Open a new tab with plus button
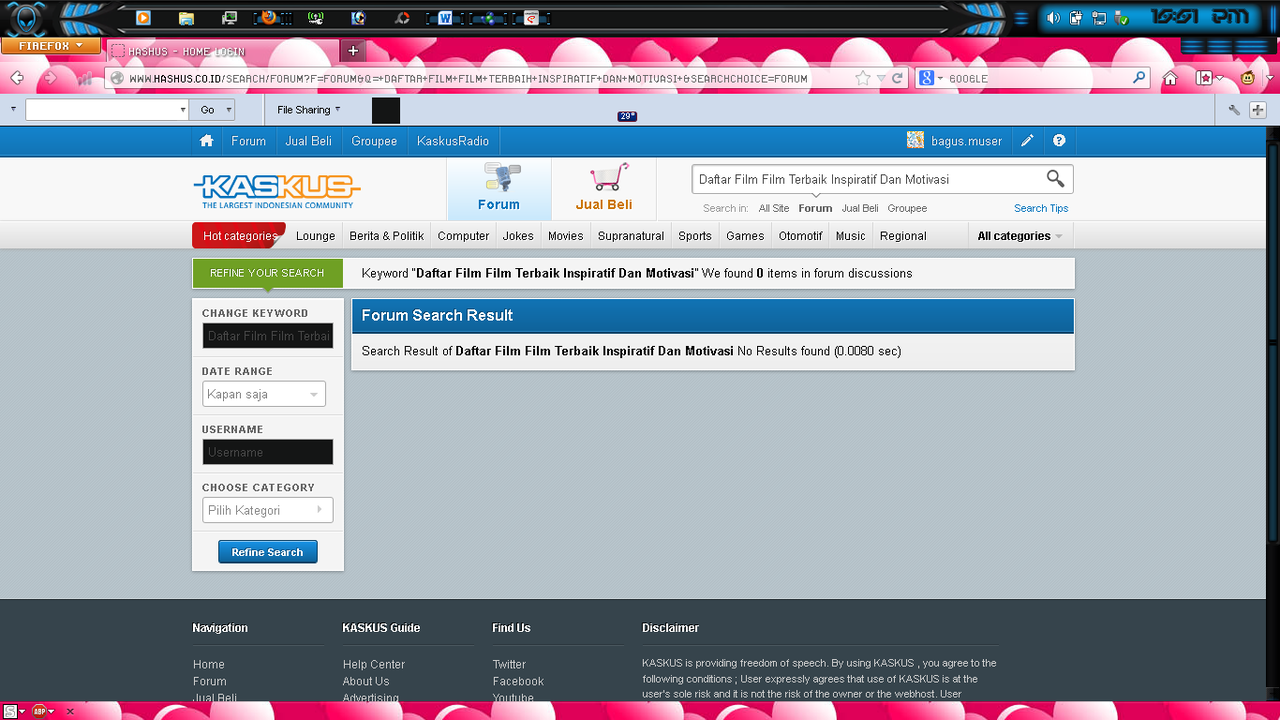 pyautogui.click(x=353, y=50)
